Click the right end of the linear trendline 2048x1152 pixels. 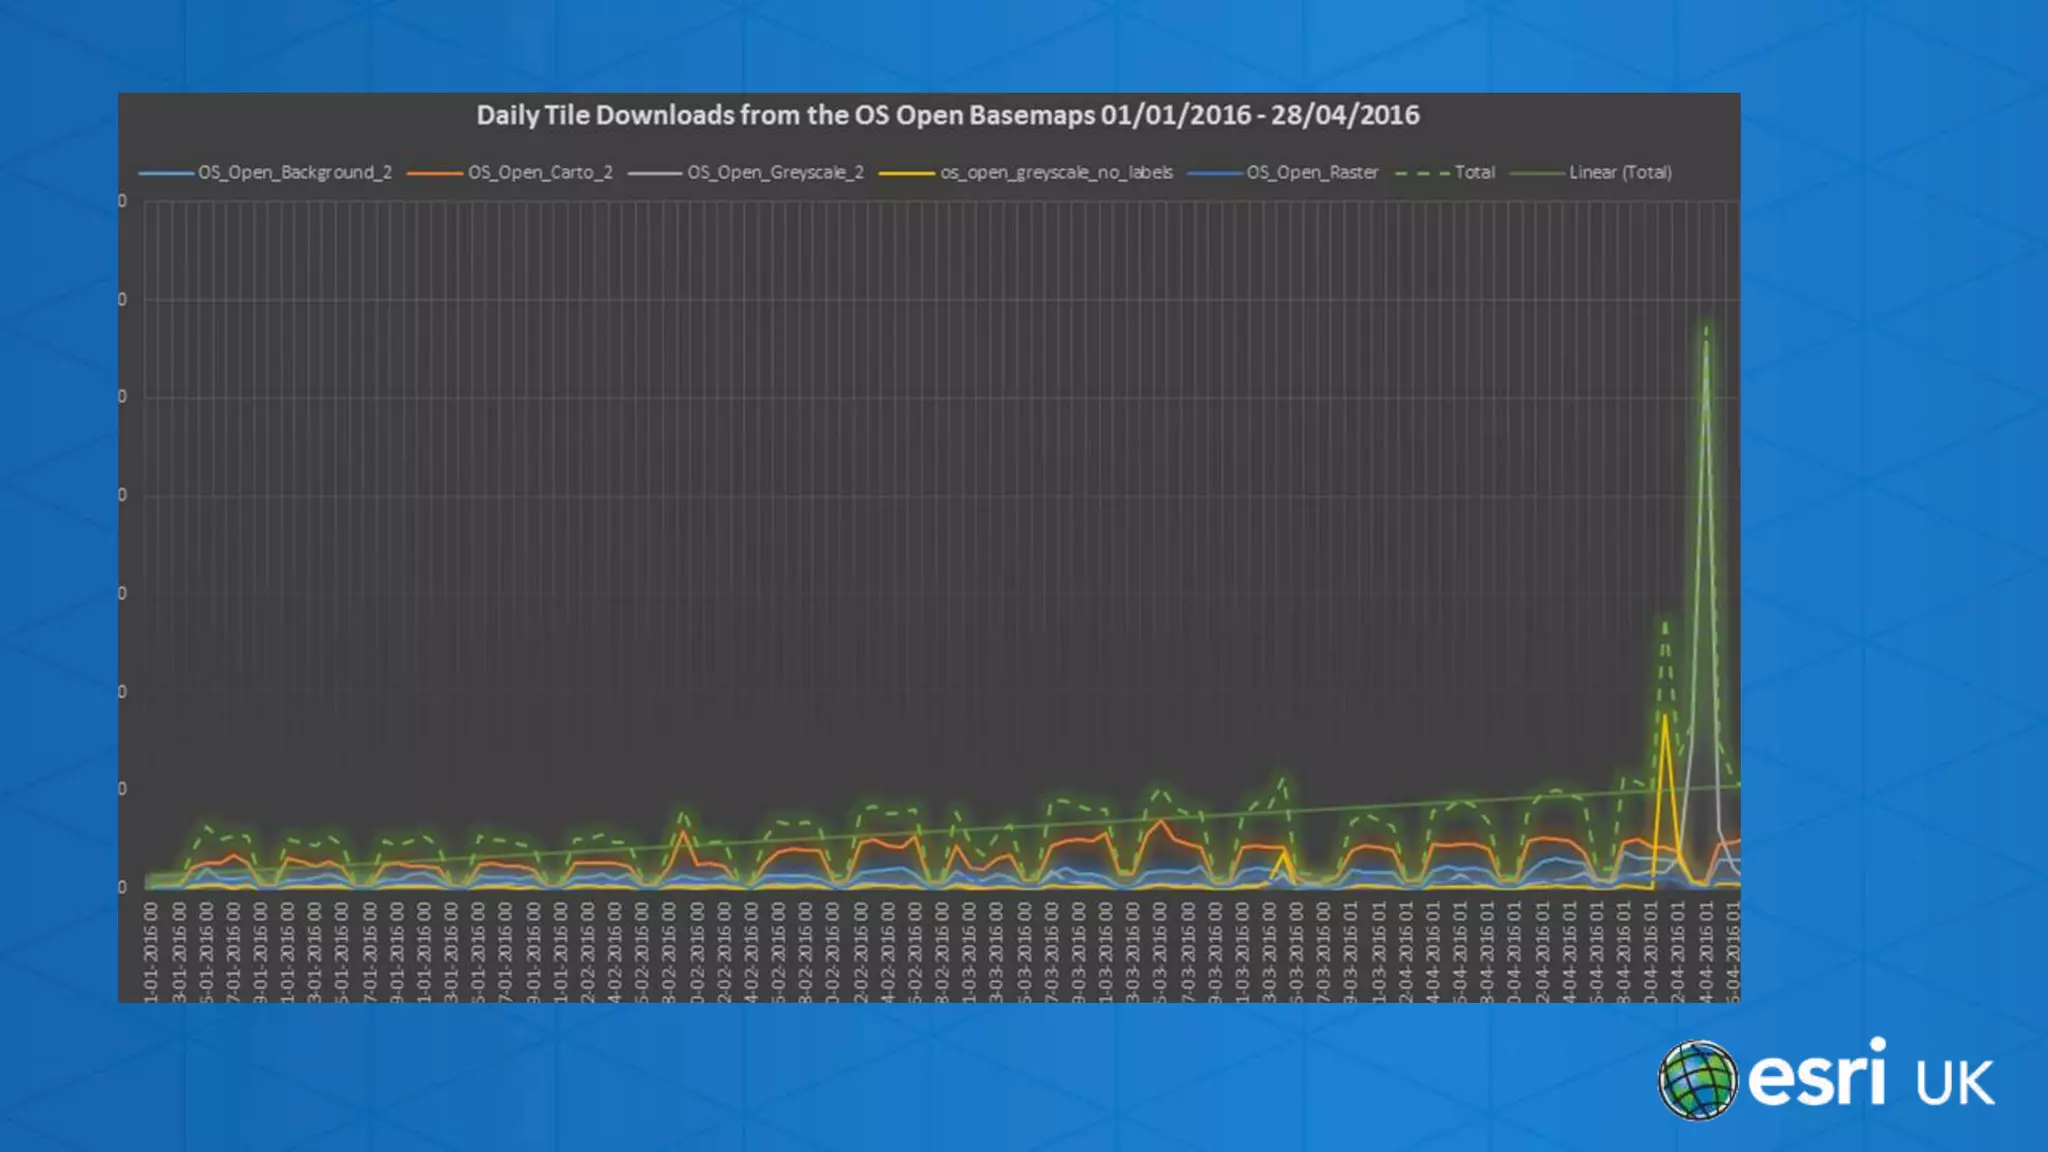click(x=1738, y=785)
